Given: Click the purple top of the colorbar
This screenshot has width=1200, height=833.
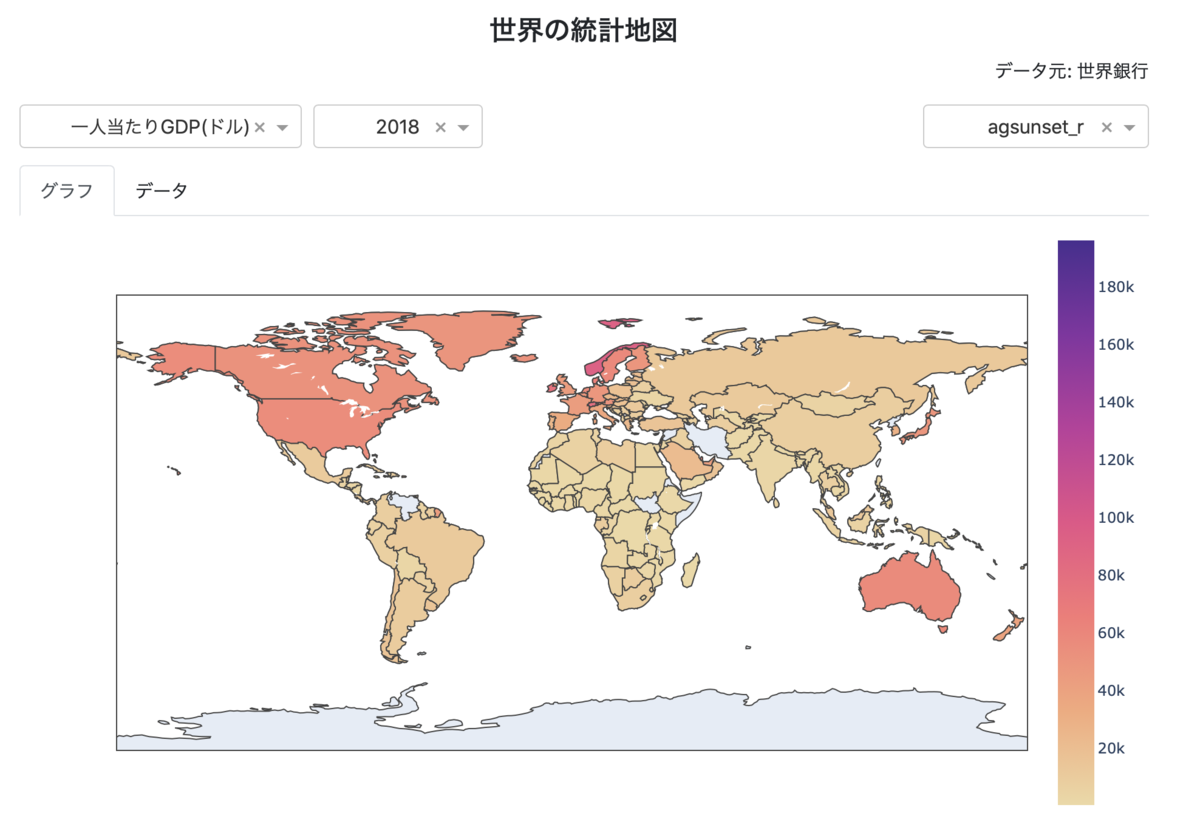Looking at the screenshot, I should point(1076,250).
